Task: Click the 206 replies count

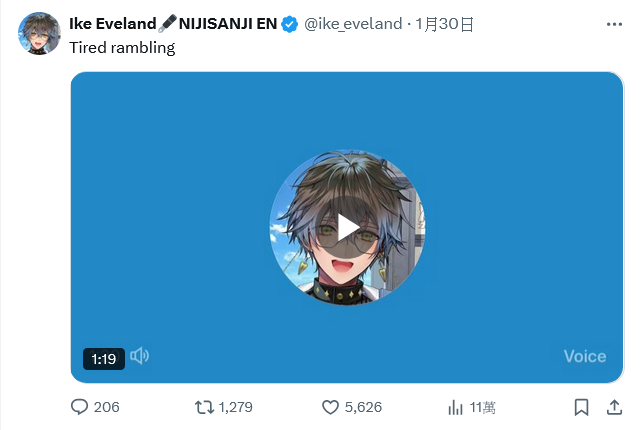Action: pyautogui.click(x=106, y=407)
